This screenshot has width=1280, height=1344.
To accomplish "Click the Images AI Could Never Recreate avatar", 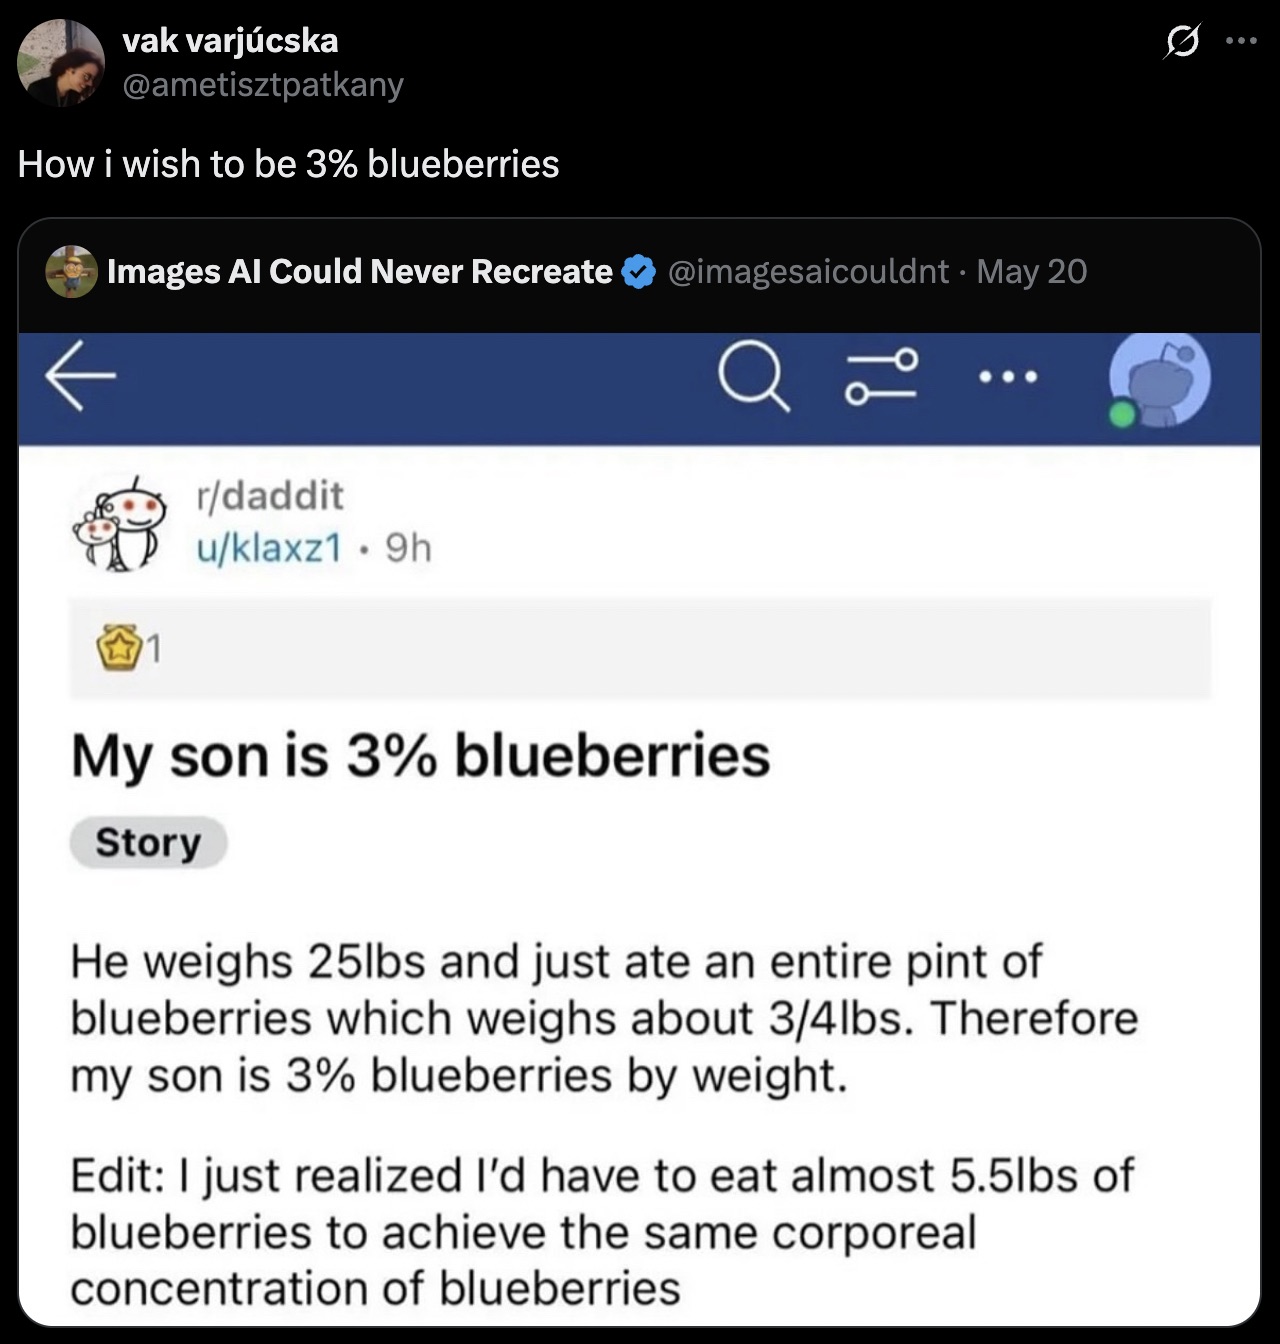I will pos(71,272).
